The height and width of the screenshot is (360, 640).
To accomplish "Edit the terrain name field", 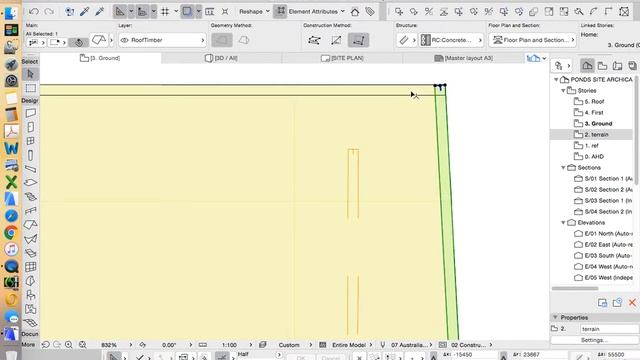I will click(x=609, y=329).
